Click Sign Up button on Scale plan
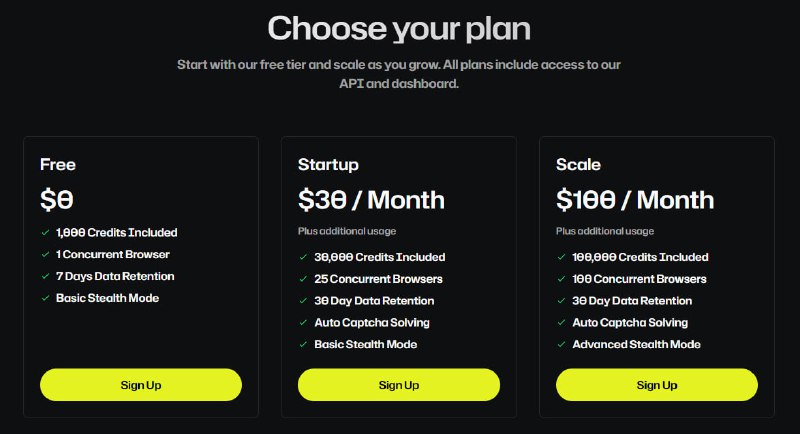The width and height of the screenshot is (800, 434). (657, 385)
